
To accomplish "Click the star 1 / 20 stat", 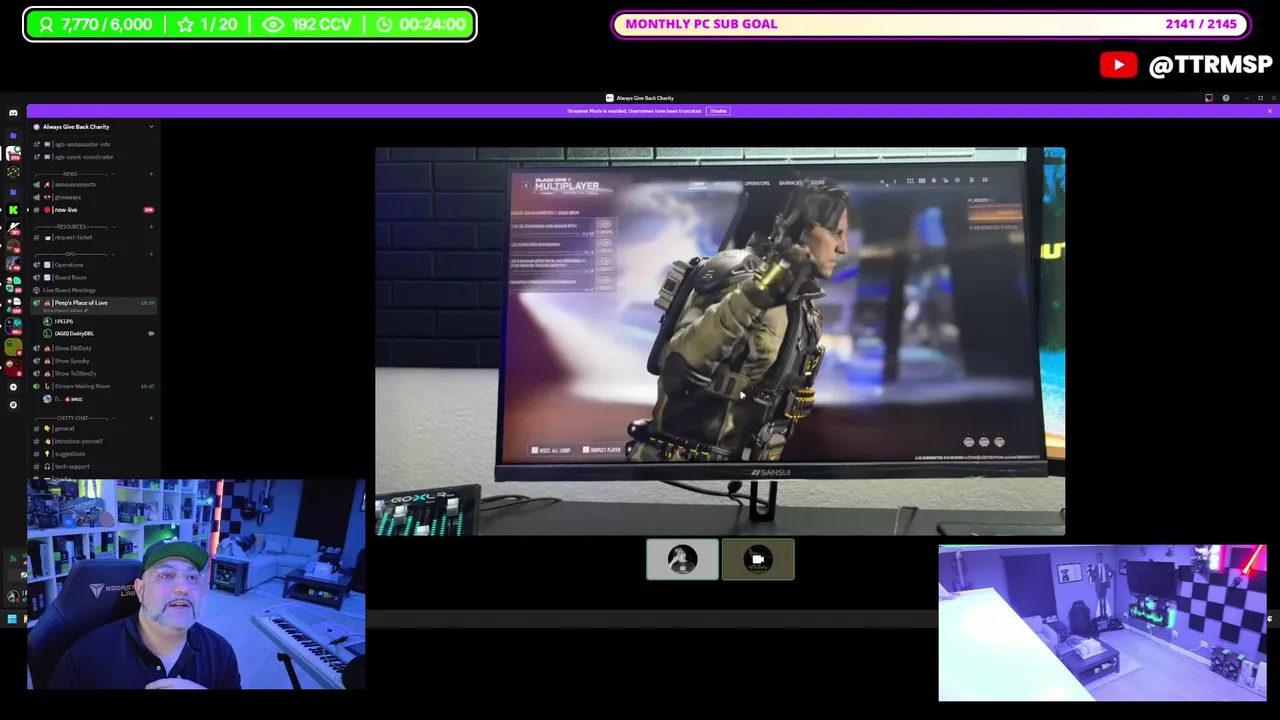I will [x=207, y=24].
